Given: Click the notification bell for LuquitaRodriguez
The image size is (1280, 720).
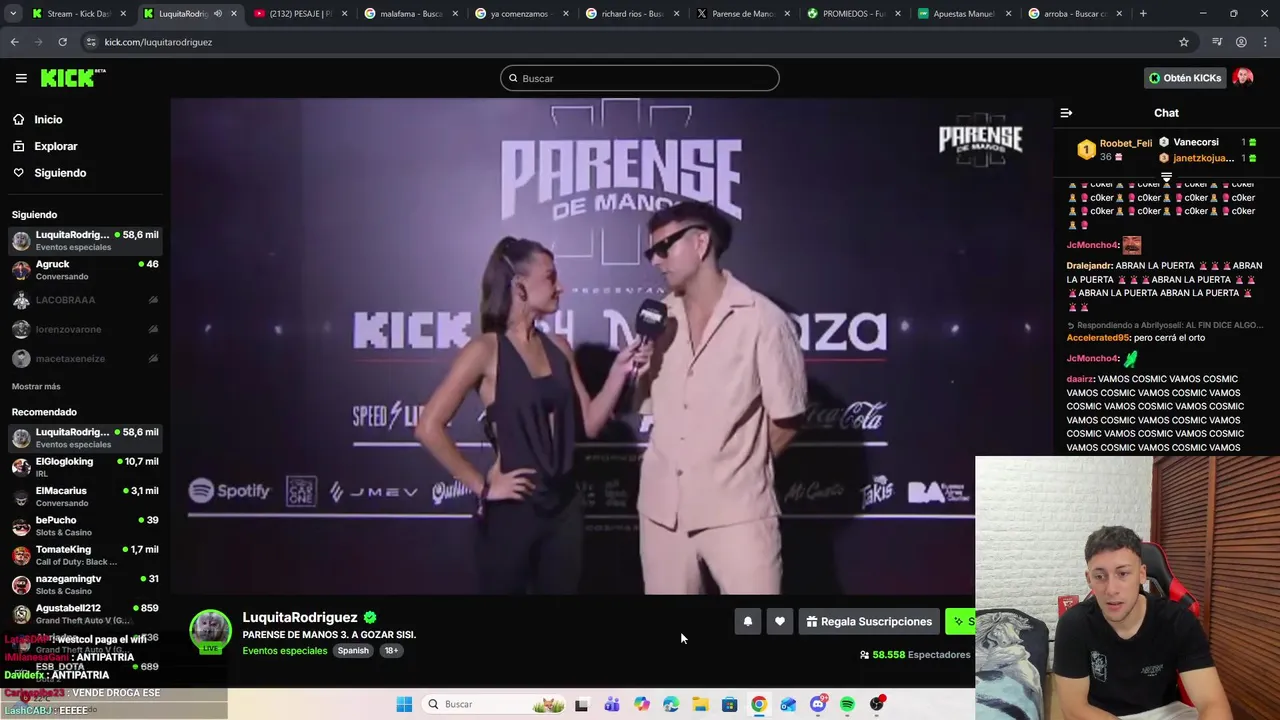Looking at the screenshot, I should point(748,622).
